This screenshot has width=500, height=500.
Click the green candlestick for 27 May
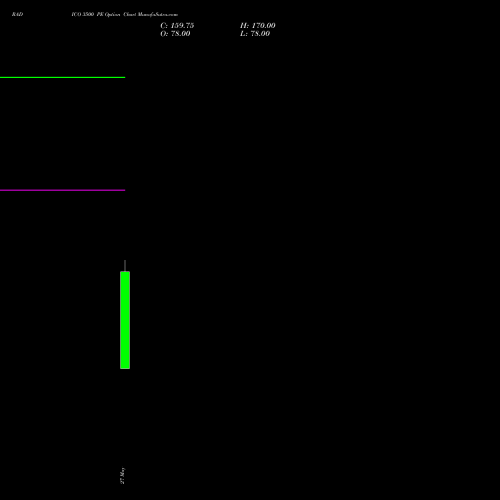pos(125,320)
